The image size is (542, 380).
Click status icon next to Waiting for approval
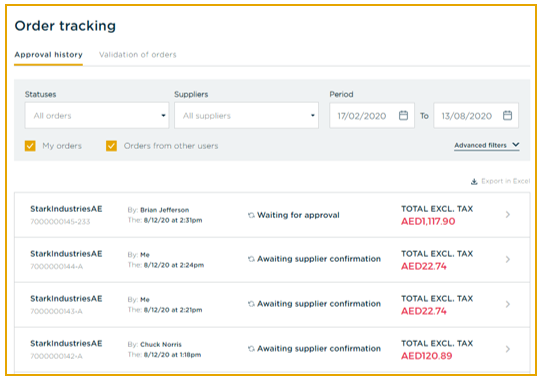(251, 215)
